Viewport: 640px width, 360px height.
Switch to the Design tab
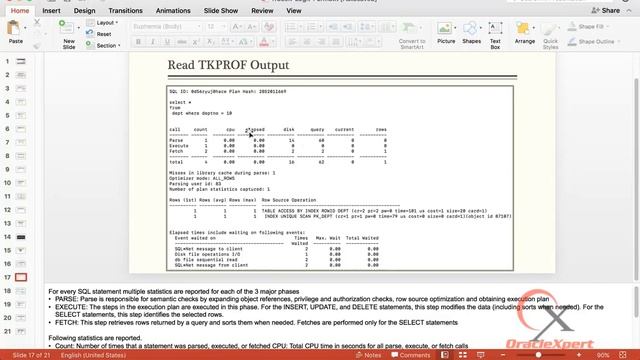[x=84, y=11]
